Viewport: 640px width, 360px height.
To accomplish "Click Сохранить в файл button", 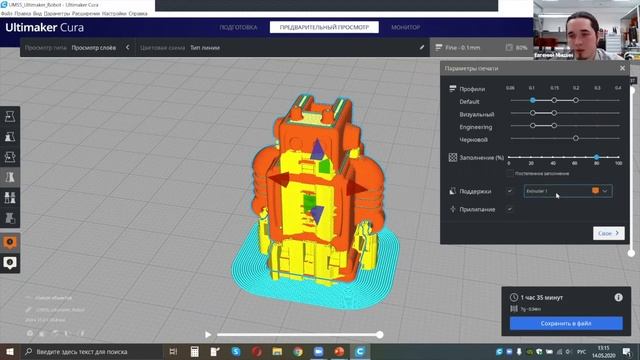I will tap(566, 323).
